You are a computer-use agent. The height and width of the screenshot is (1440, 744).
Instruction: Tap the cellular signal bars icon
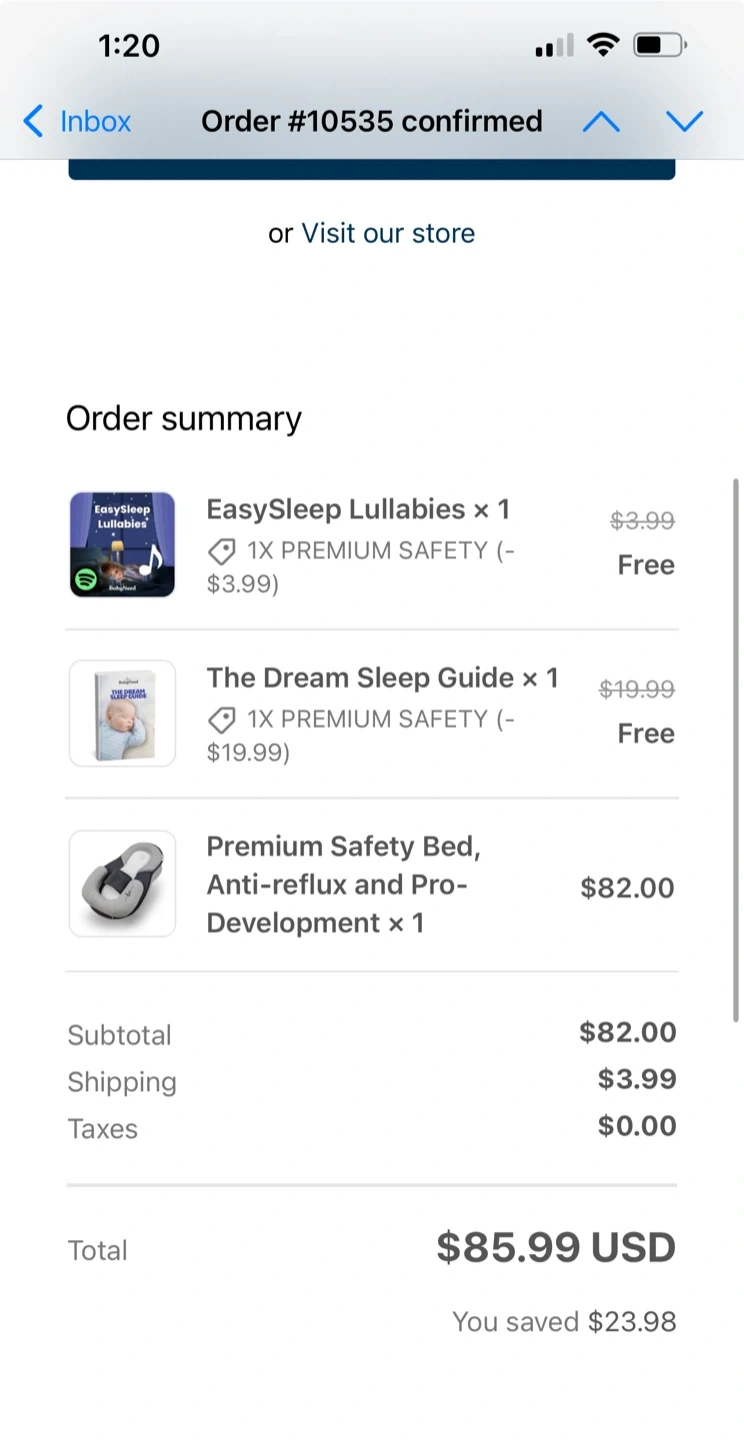pos(554,47)
